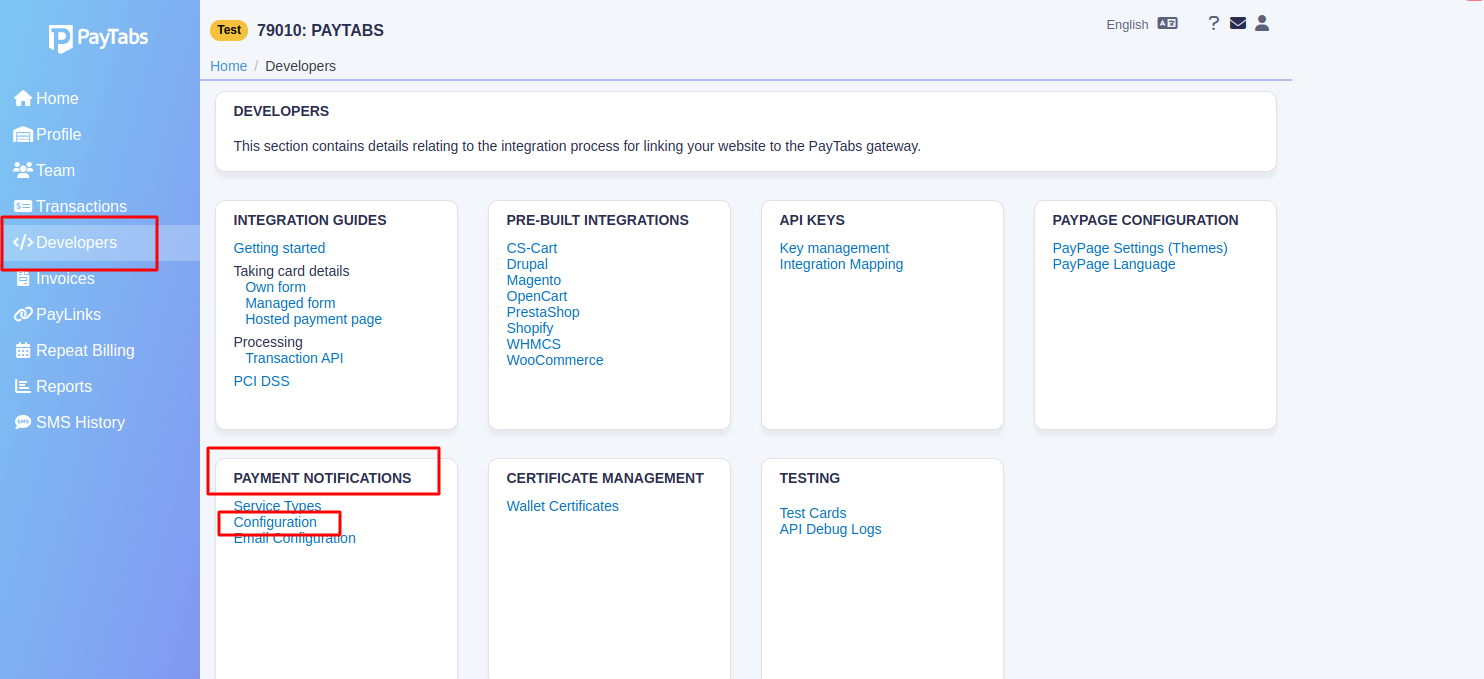
Task: Open the CS-Cart integration
Action: 532,248
